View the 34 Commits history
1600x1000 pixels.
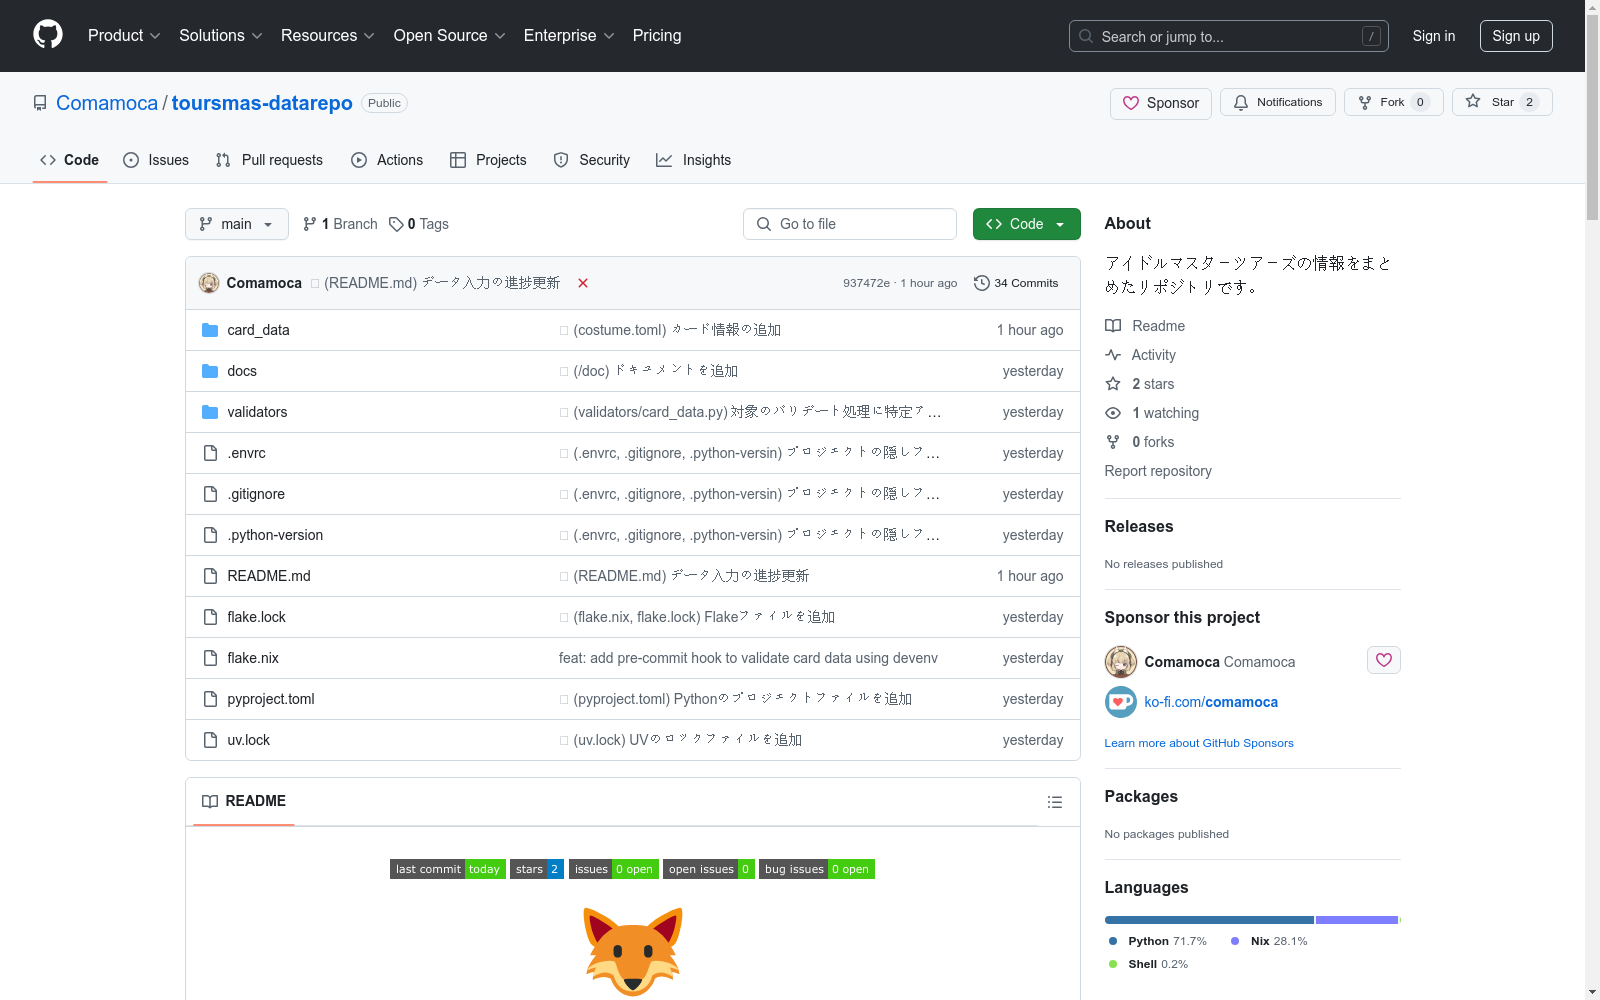(1016, 283)
